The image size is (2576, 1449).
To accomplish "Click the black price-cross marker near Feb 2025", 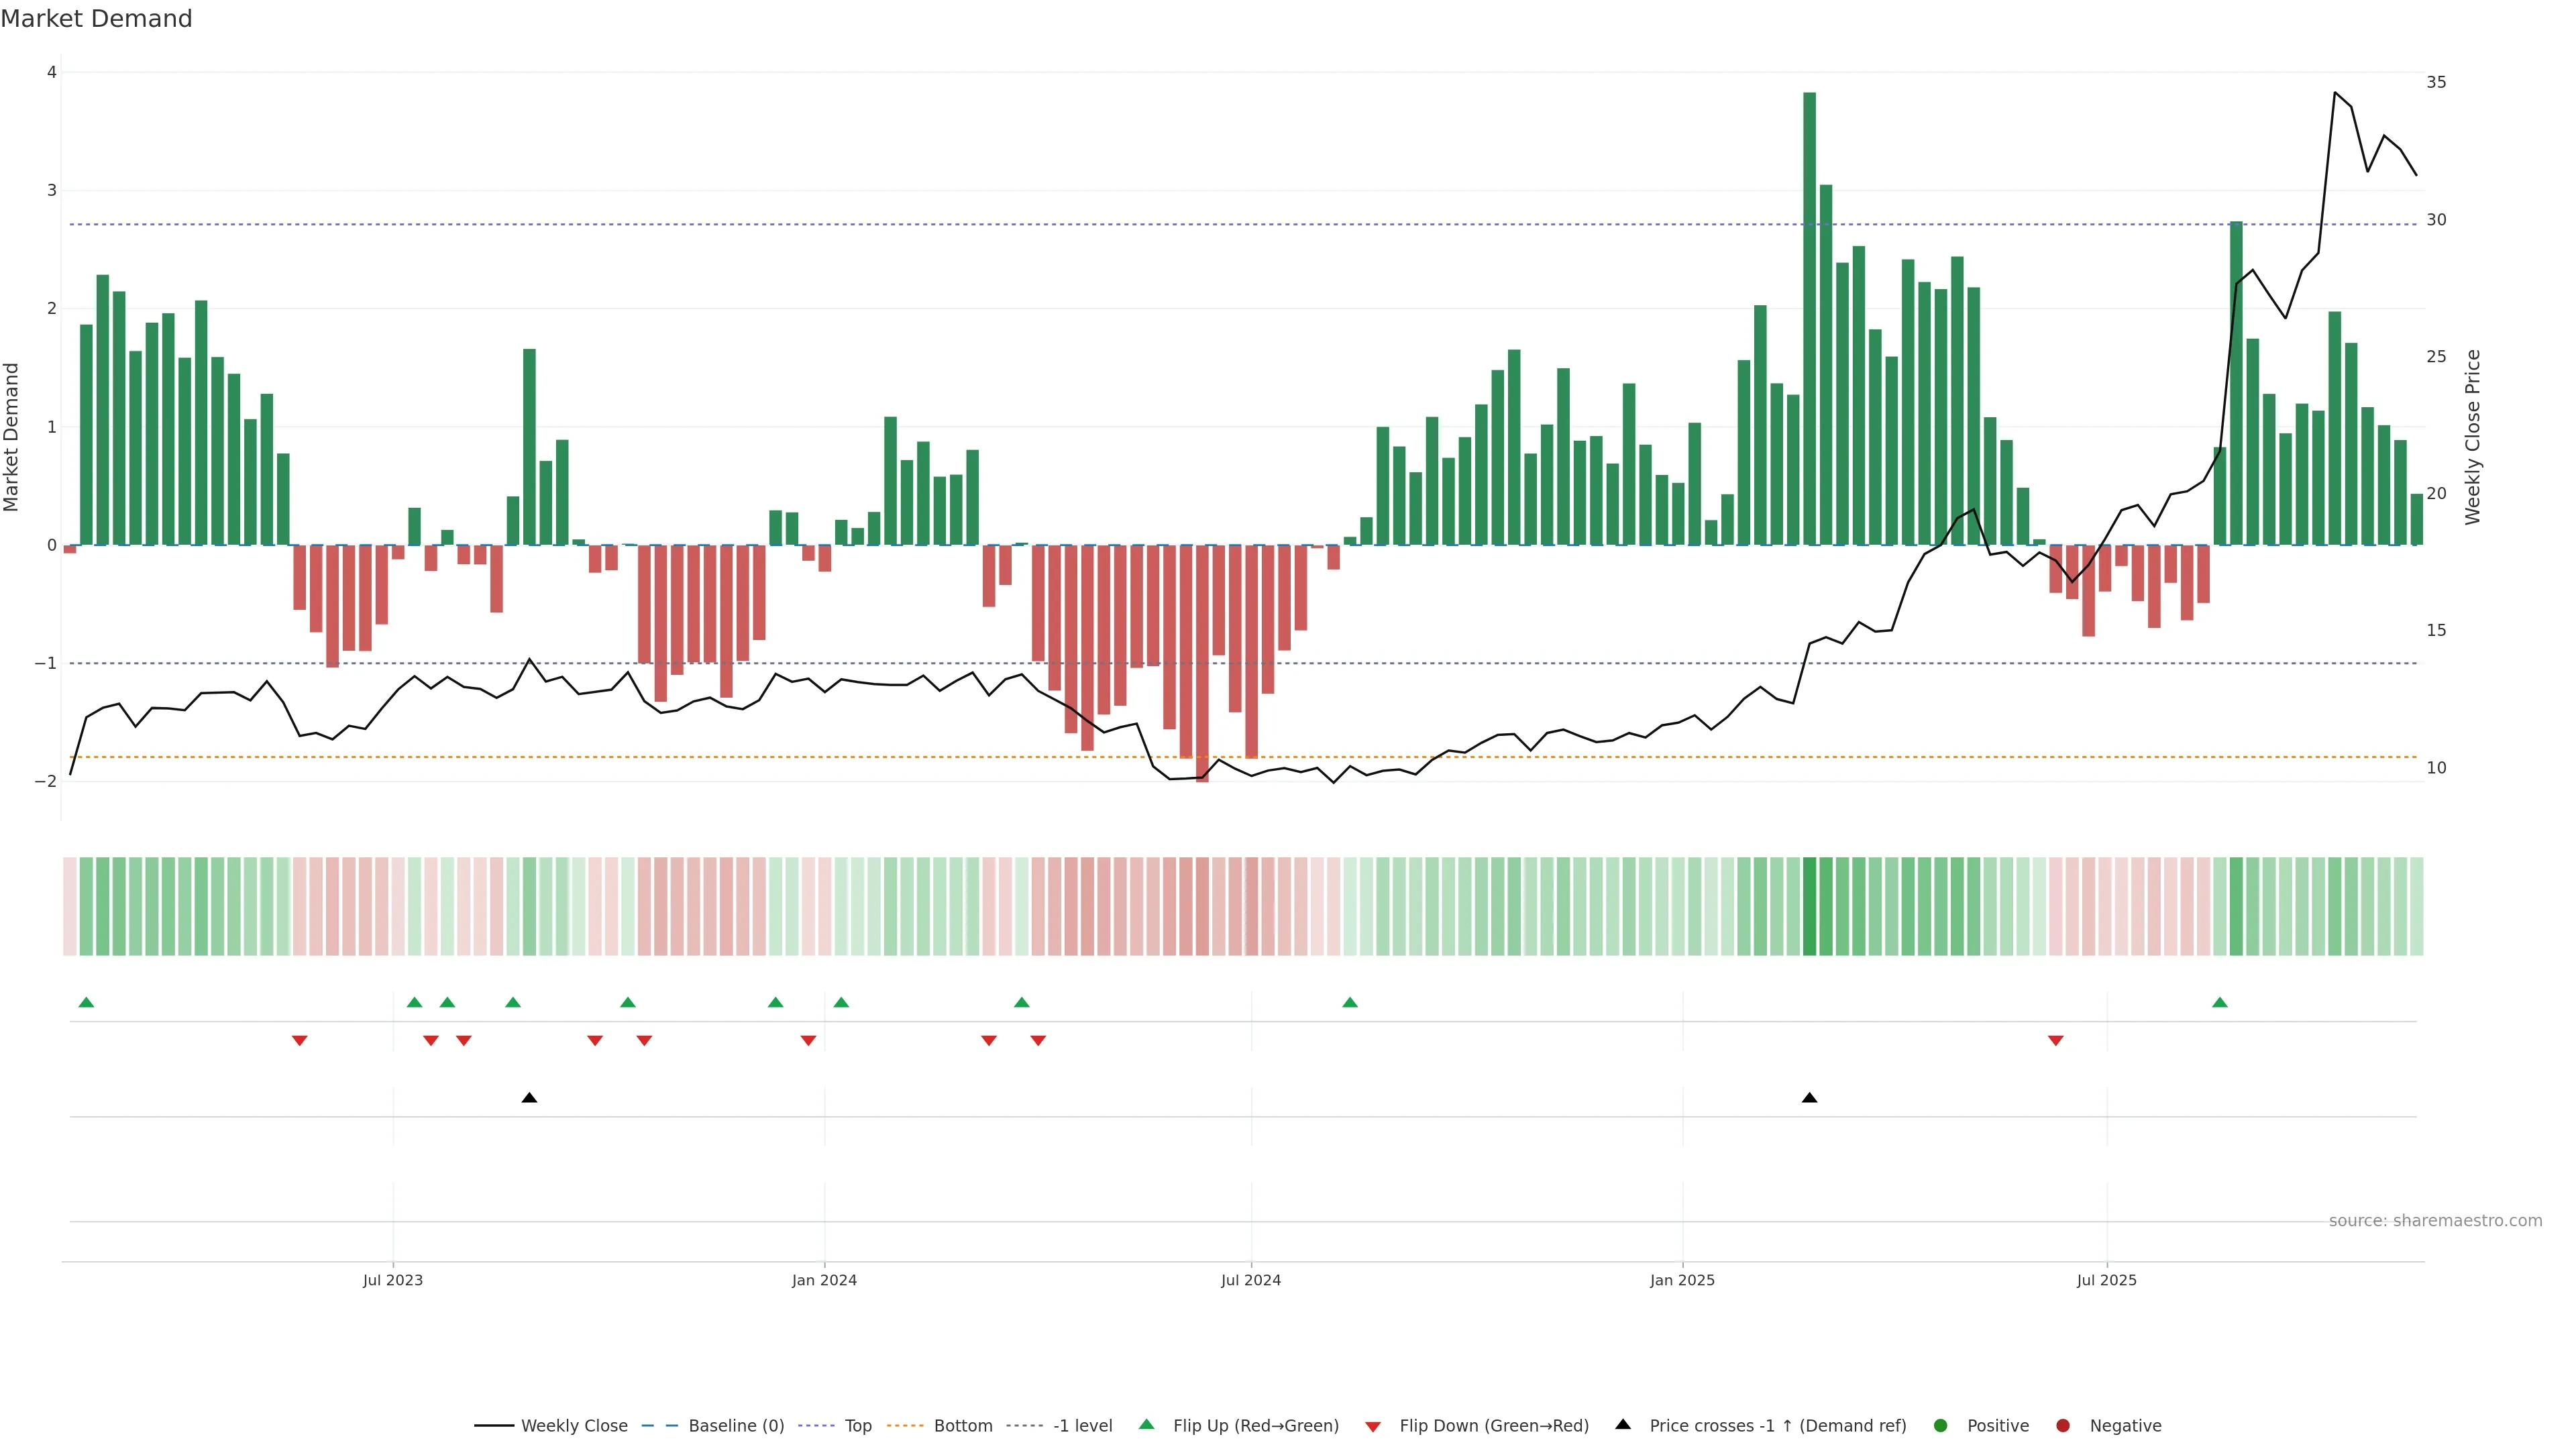I will pos(1809,1098).
